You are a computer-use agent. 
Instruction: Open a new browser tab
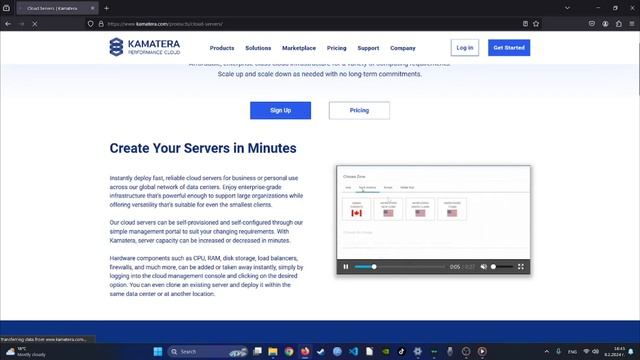[x=107, y=8]
